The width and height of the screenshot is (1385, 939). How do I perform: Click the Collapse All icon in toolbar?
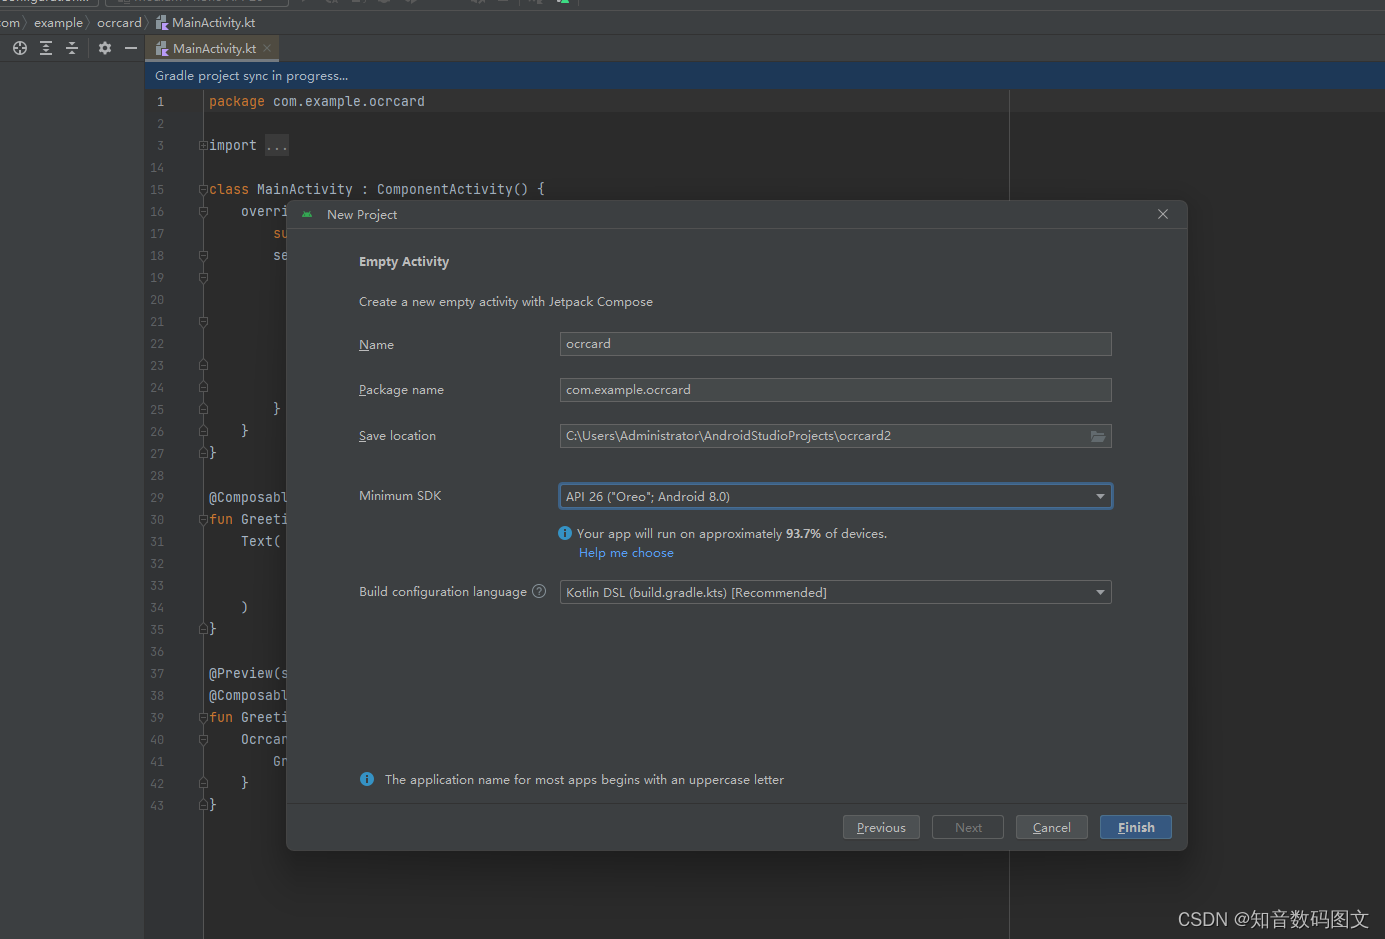[71, 47]
